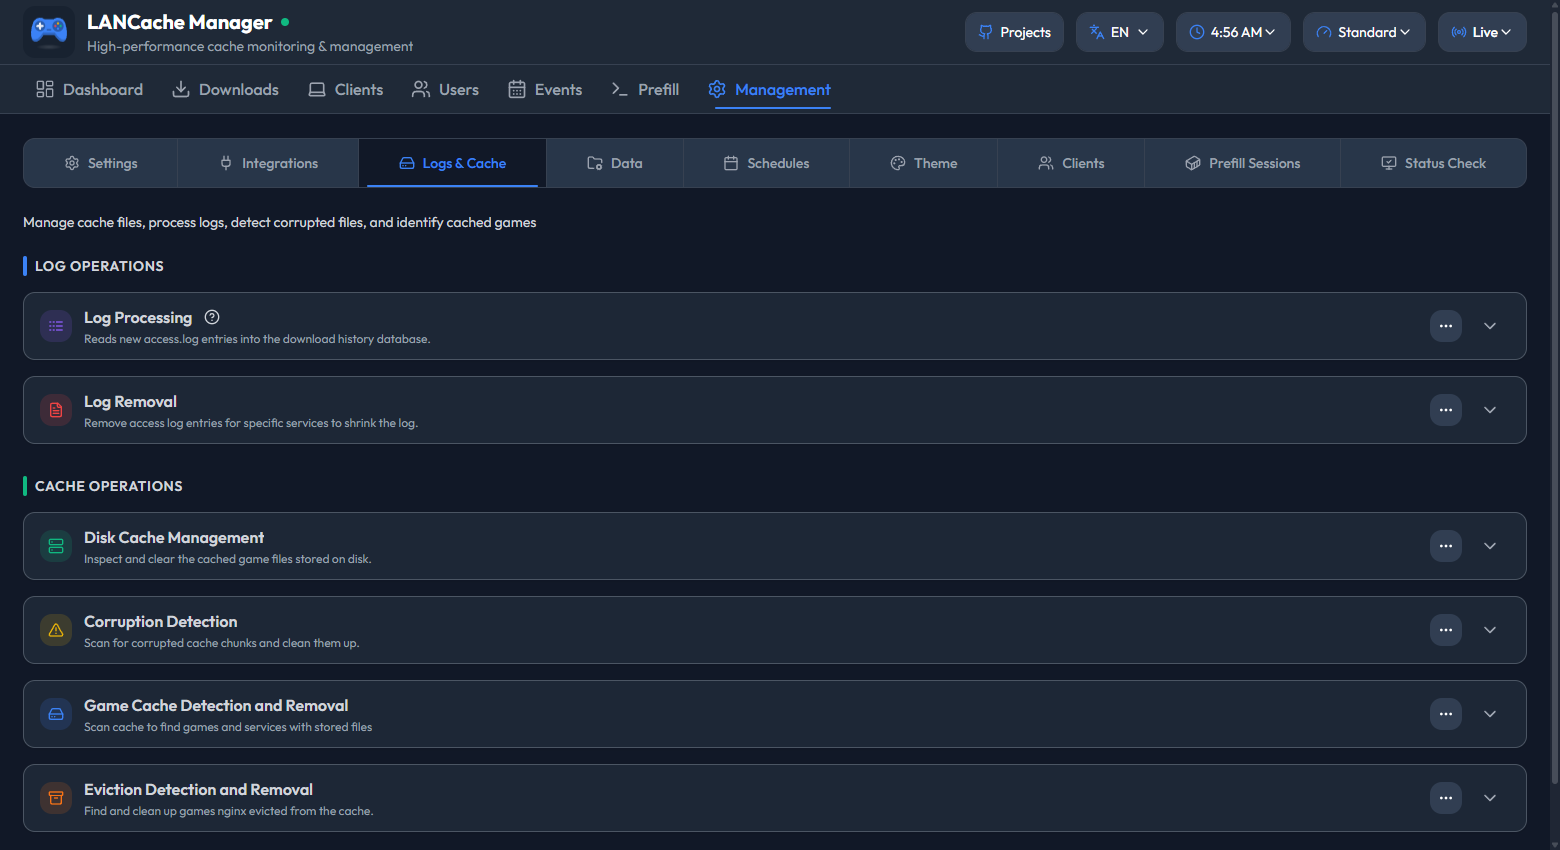Switch to the Prefill Sessions tab
Viewport: 1560px width, 850px height.
1242,163
